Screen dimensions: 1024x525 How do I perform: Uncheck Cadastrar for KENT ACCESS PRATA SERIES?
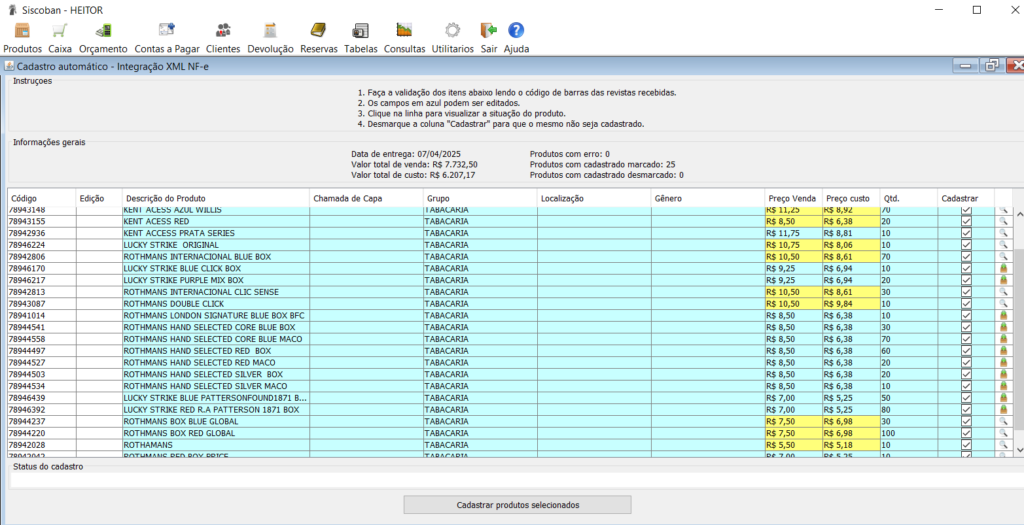click(966, 233)
